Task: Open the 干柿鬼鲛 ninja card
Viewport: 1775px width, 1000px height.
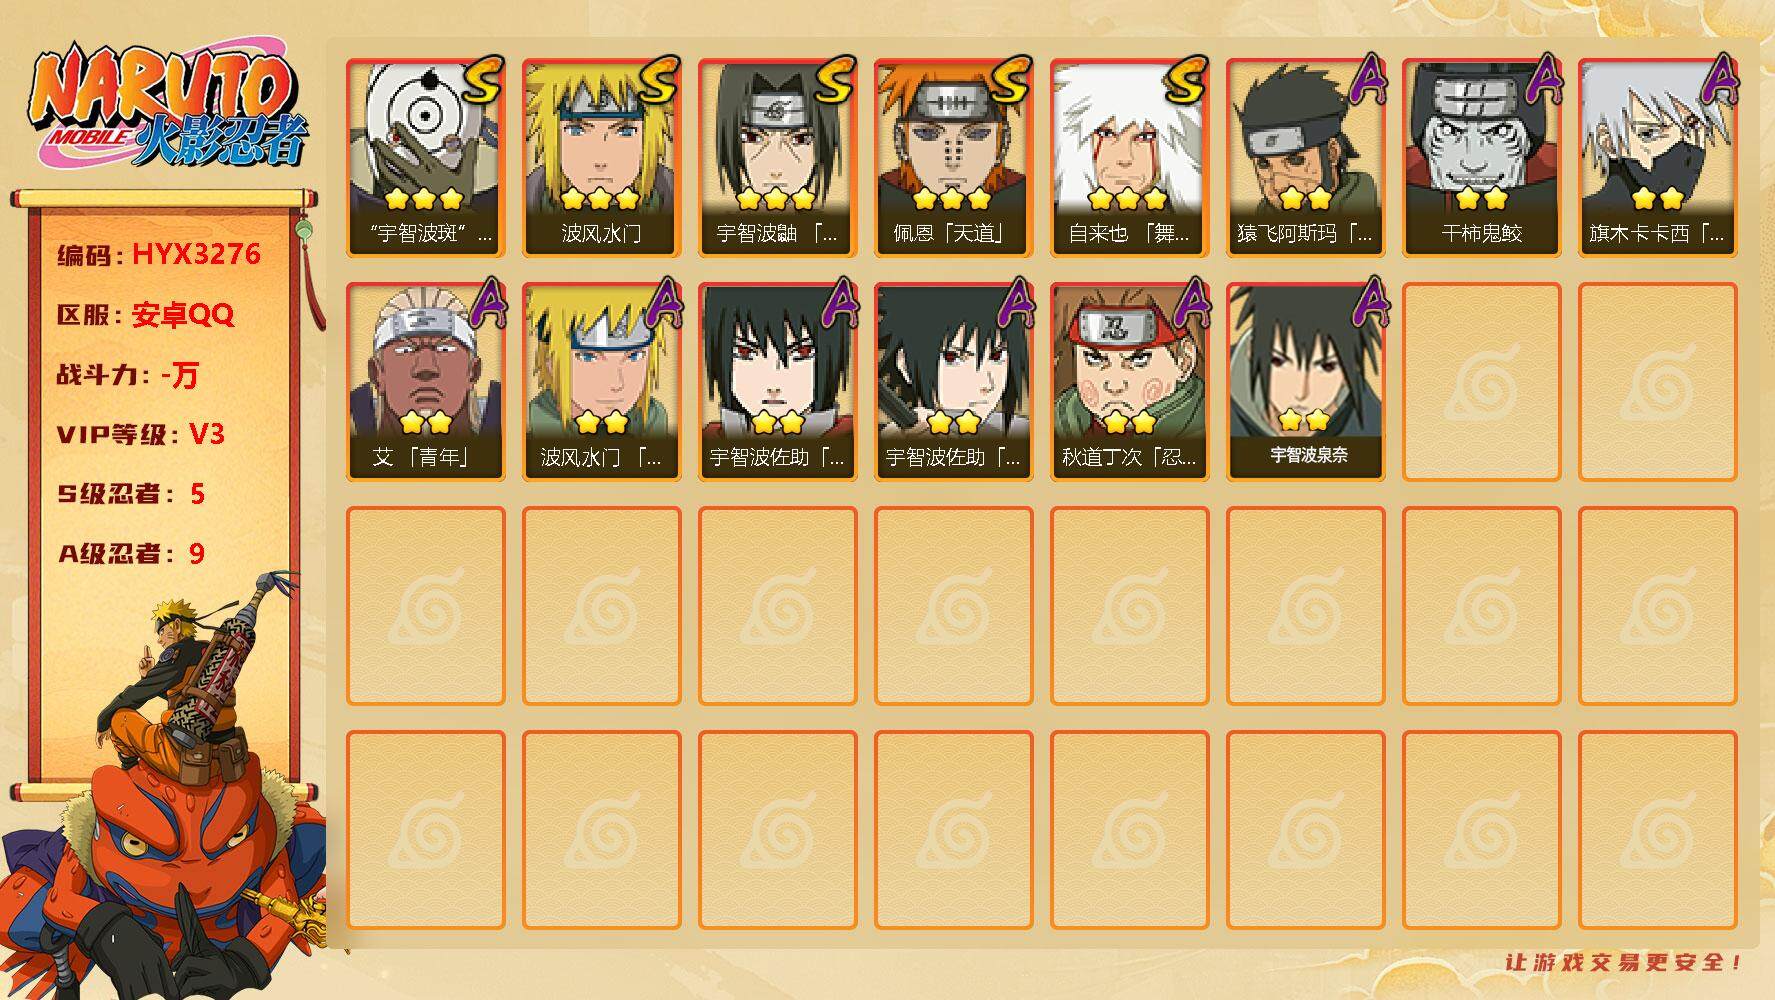Action: (1481, 157)
